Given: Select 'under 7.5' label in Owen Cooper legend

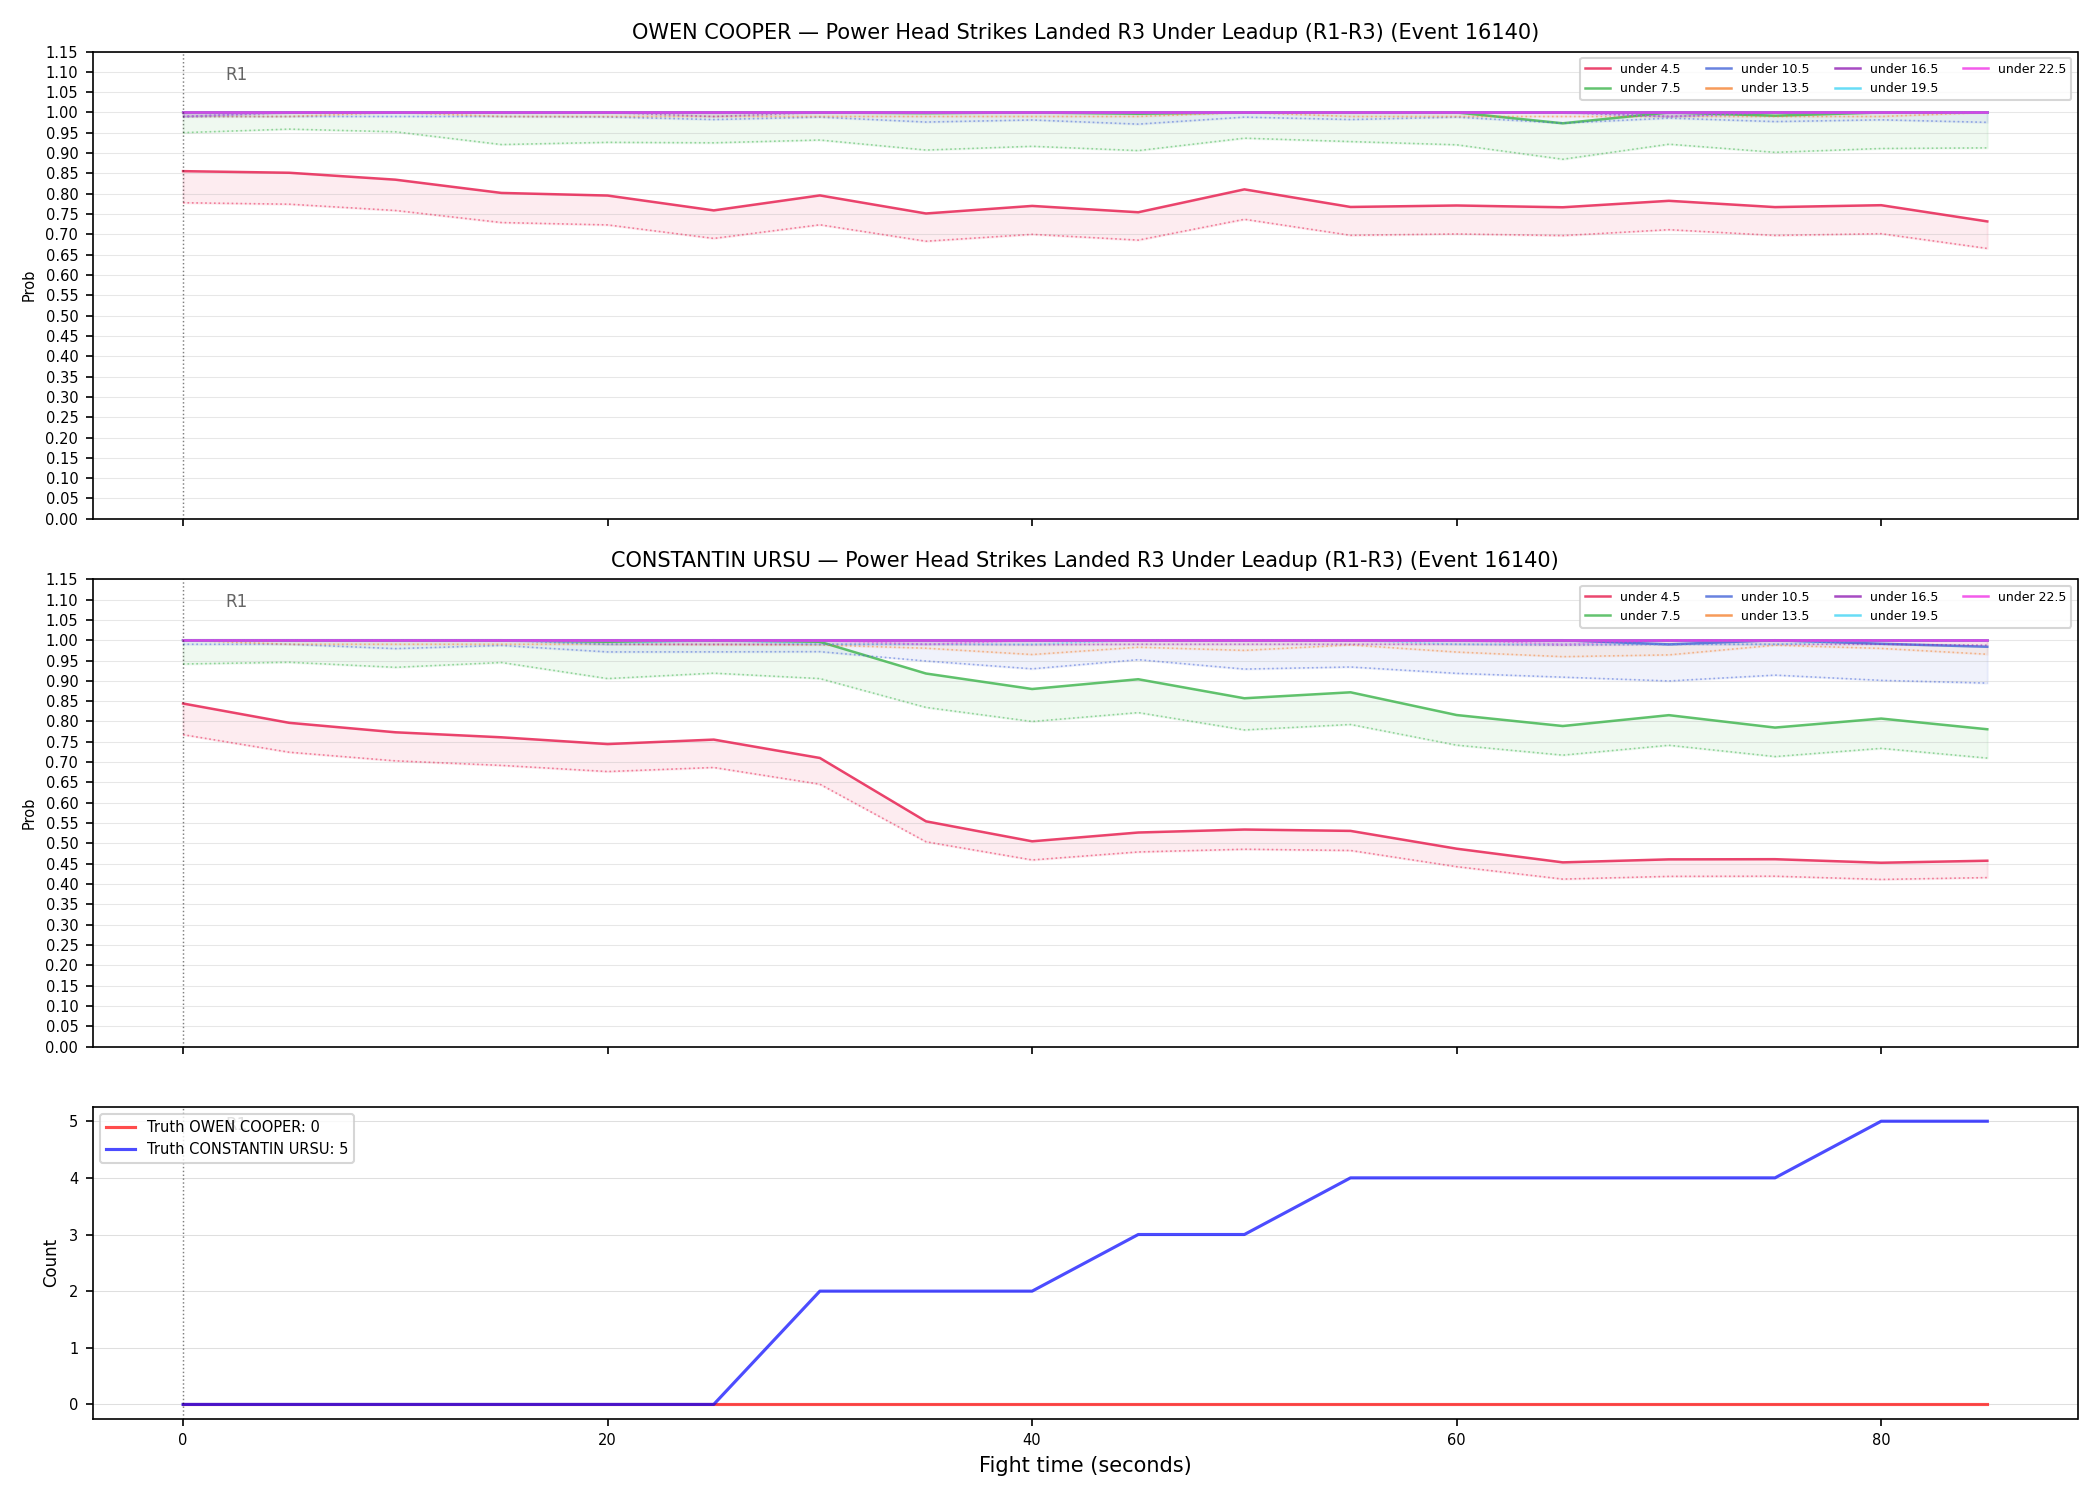Looking at the screenshot, I should pyautogui.click(x=1650, y=88).
